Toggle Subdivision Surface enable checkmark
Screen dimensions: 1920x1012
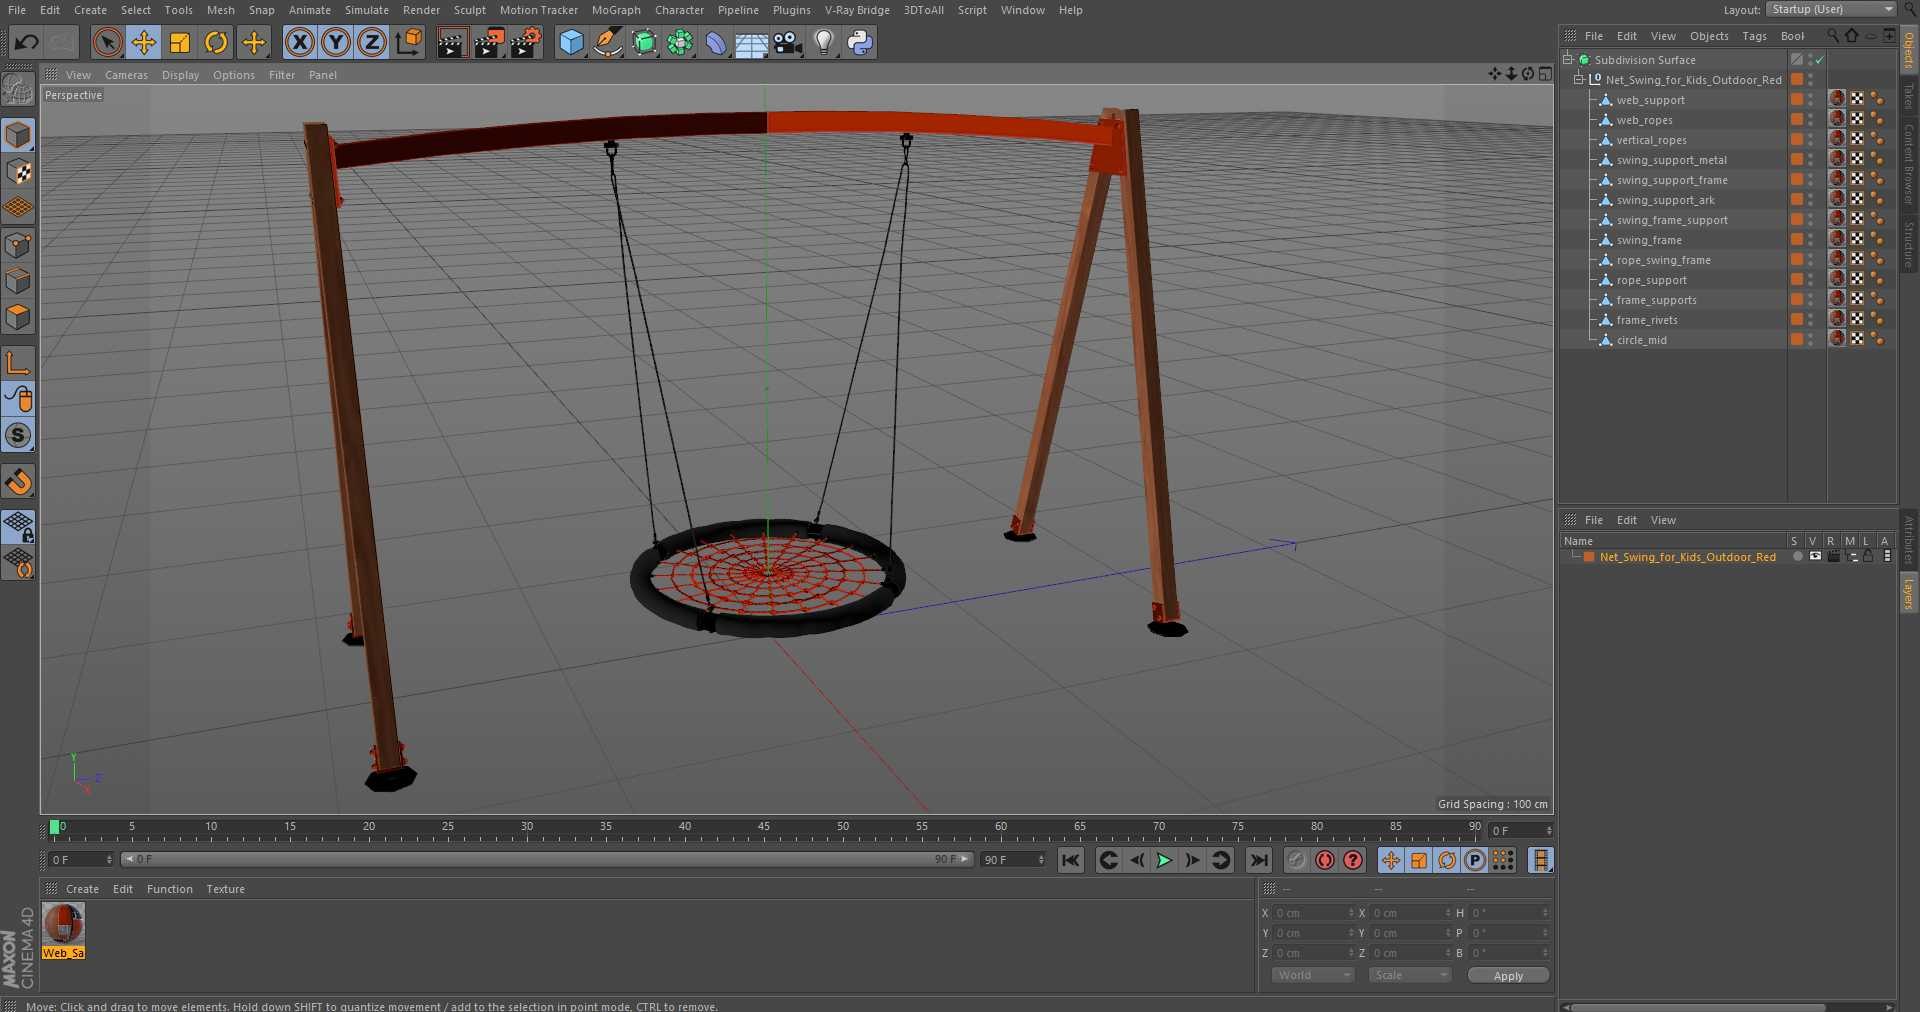(x=1820, y=60)
